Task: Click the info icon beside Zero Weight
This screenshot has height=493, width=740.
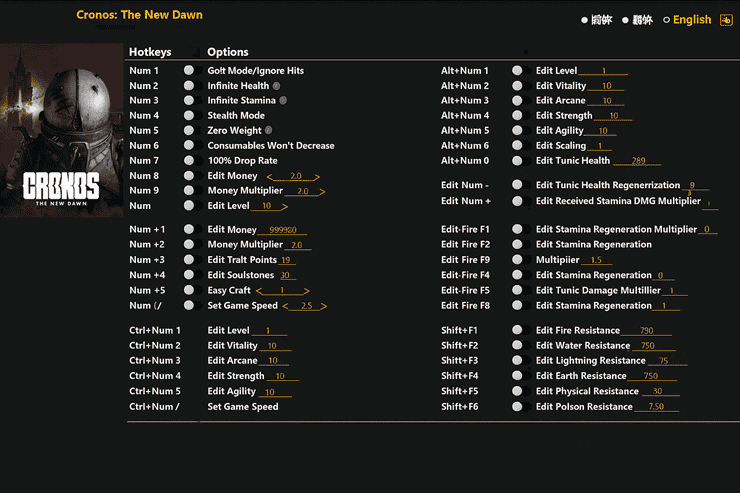Action: 269,130
